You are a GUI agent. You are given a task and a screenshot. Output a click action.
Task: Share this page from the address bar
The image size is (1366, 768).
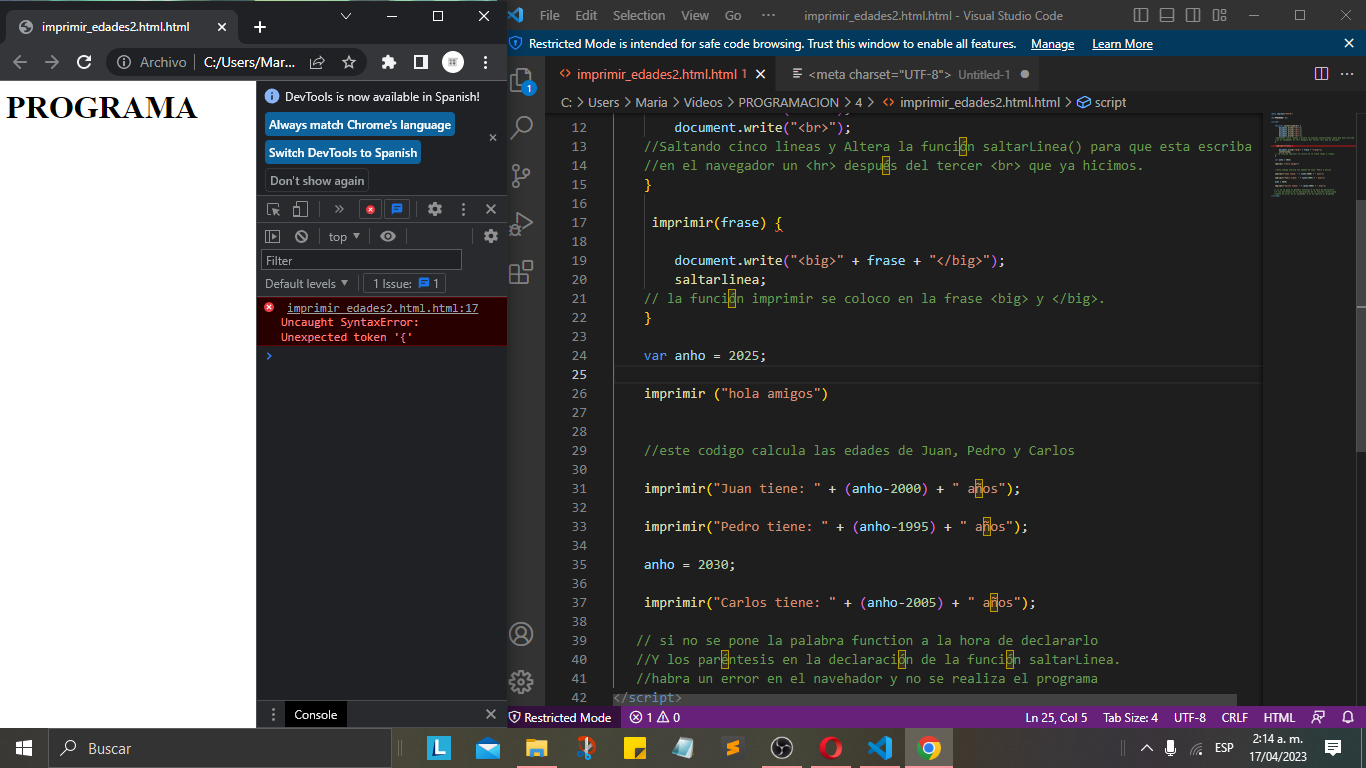(x=317, y=62)
